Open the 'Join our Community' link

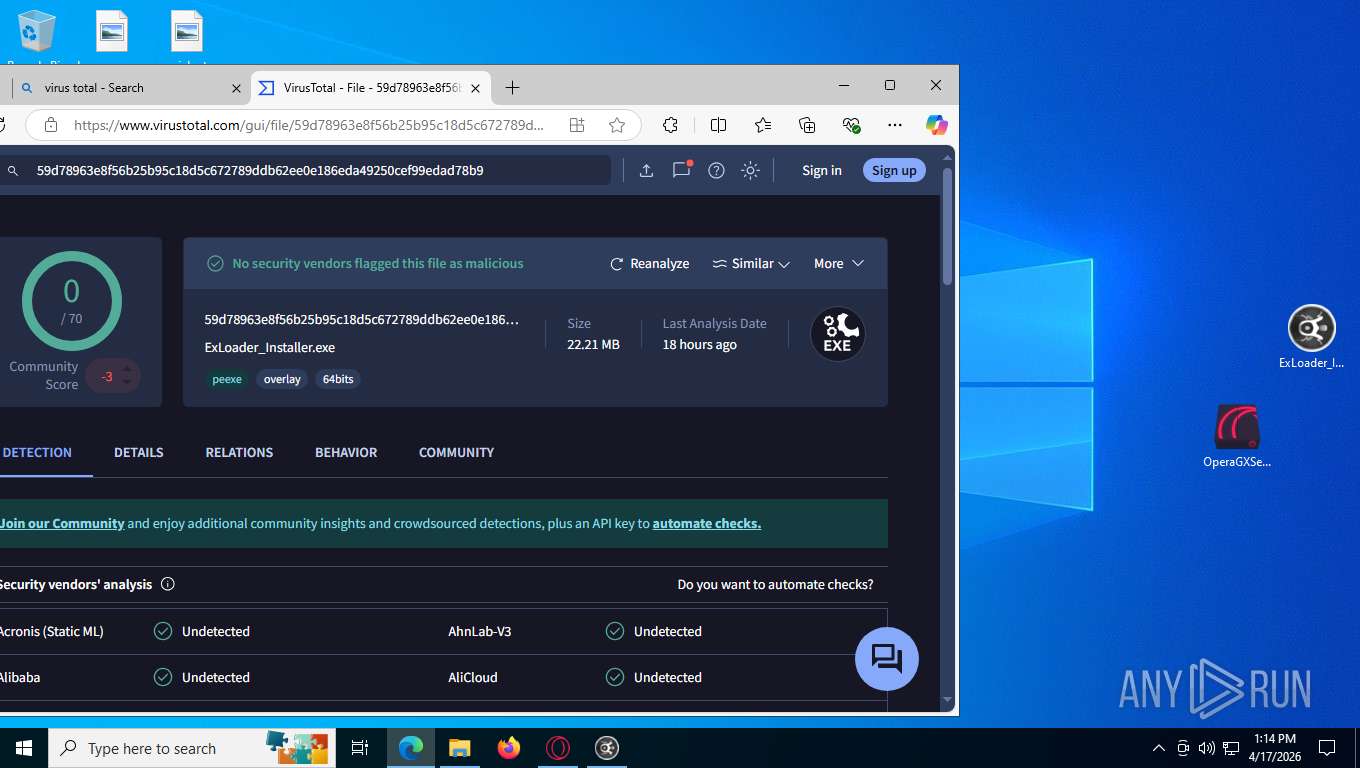click(62, 523)
